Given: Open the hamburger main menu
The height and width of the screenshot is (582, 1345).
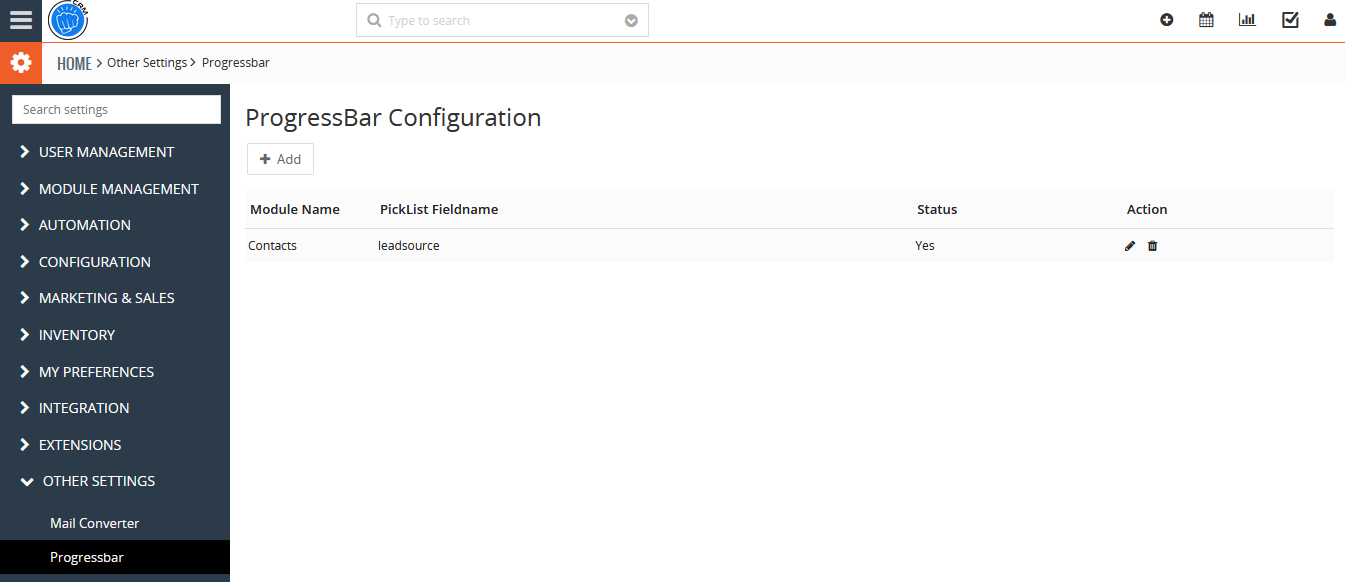Looking at the screenshot, I should click(x=20, y=20).
